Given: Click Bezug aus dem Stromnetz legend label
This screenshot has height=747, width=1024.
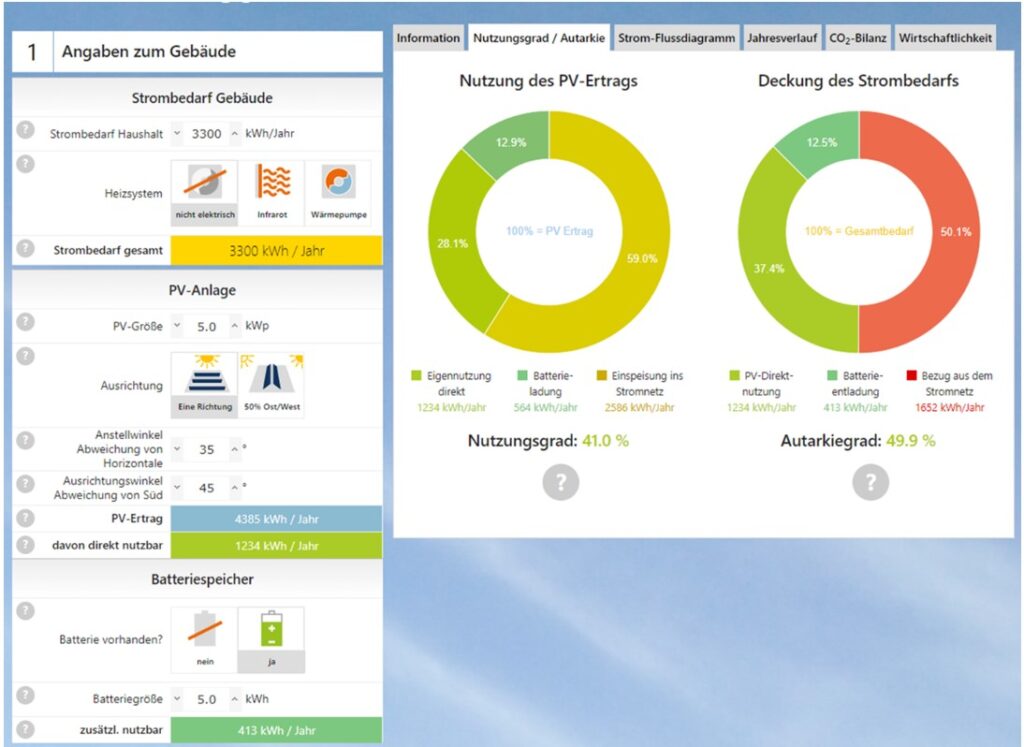Looking at the screenshot, I should click(956, 384).
